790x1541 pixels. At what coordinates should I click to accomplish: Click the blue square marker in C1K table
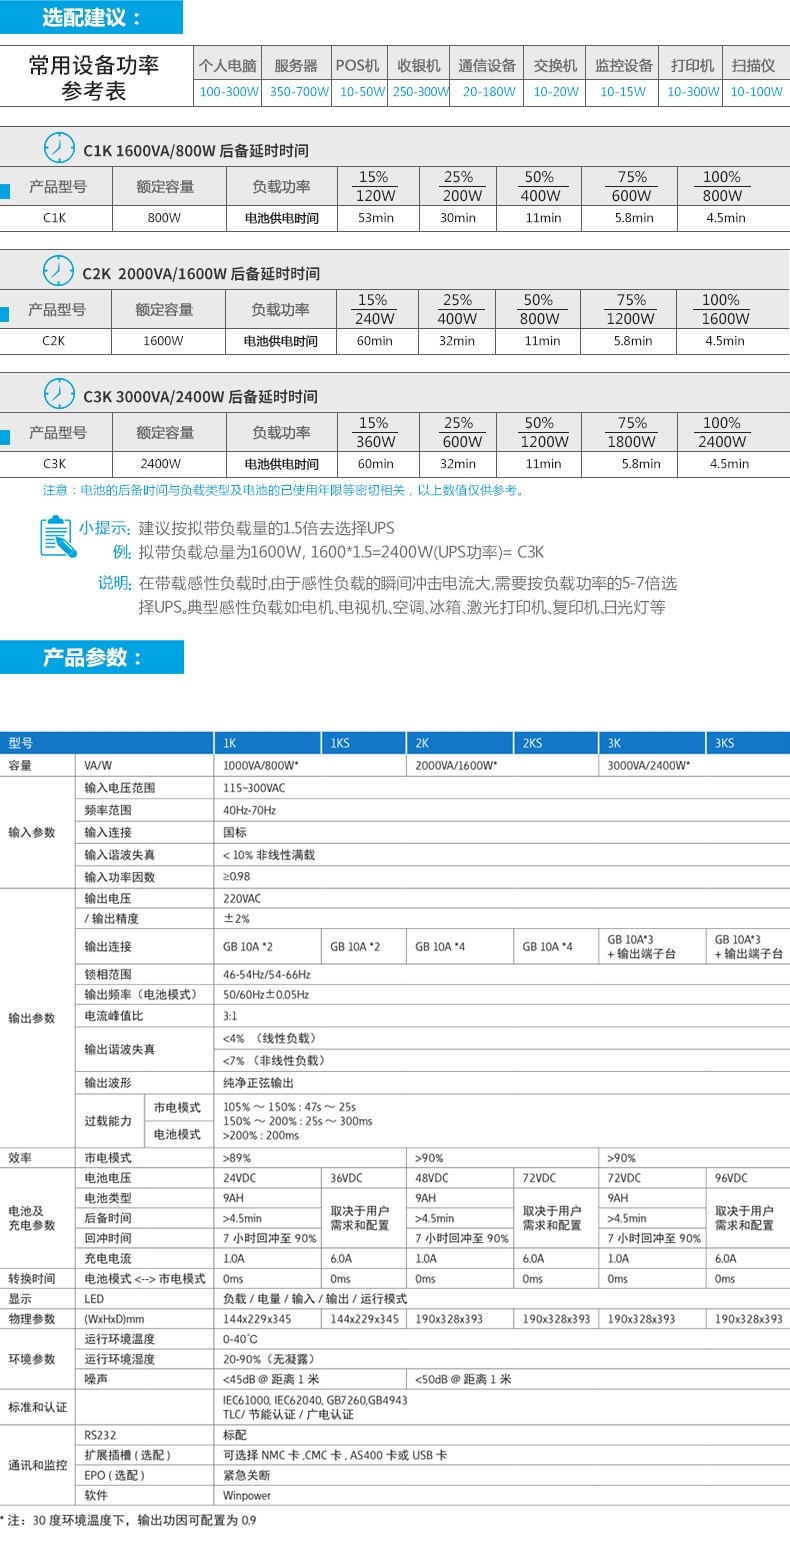click(x=4, y=187)
